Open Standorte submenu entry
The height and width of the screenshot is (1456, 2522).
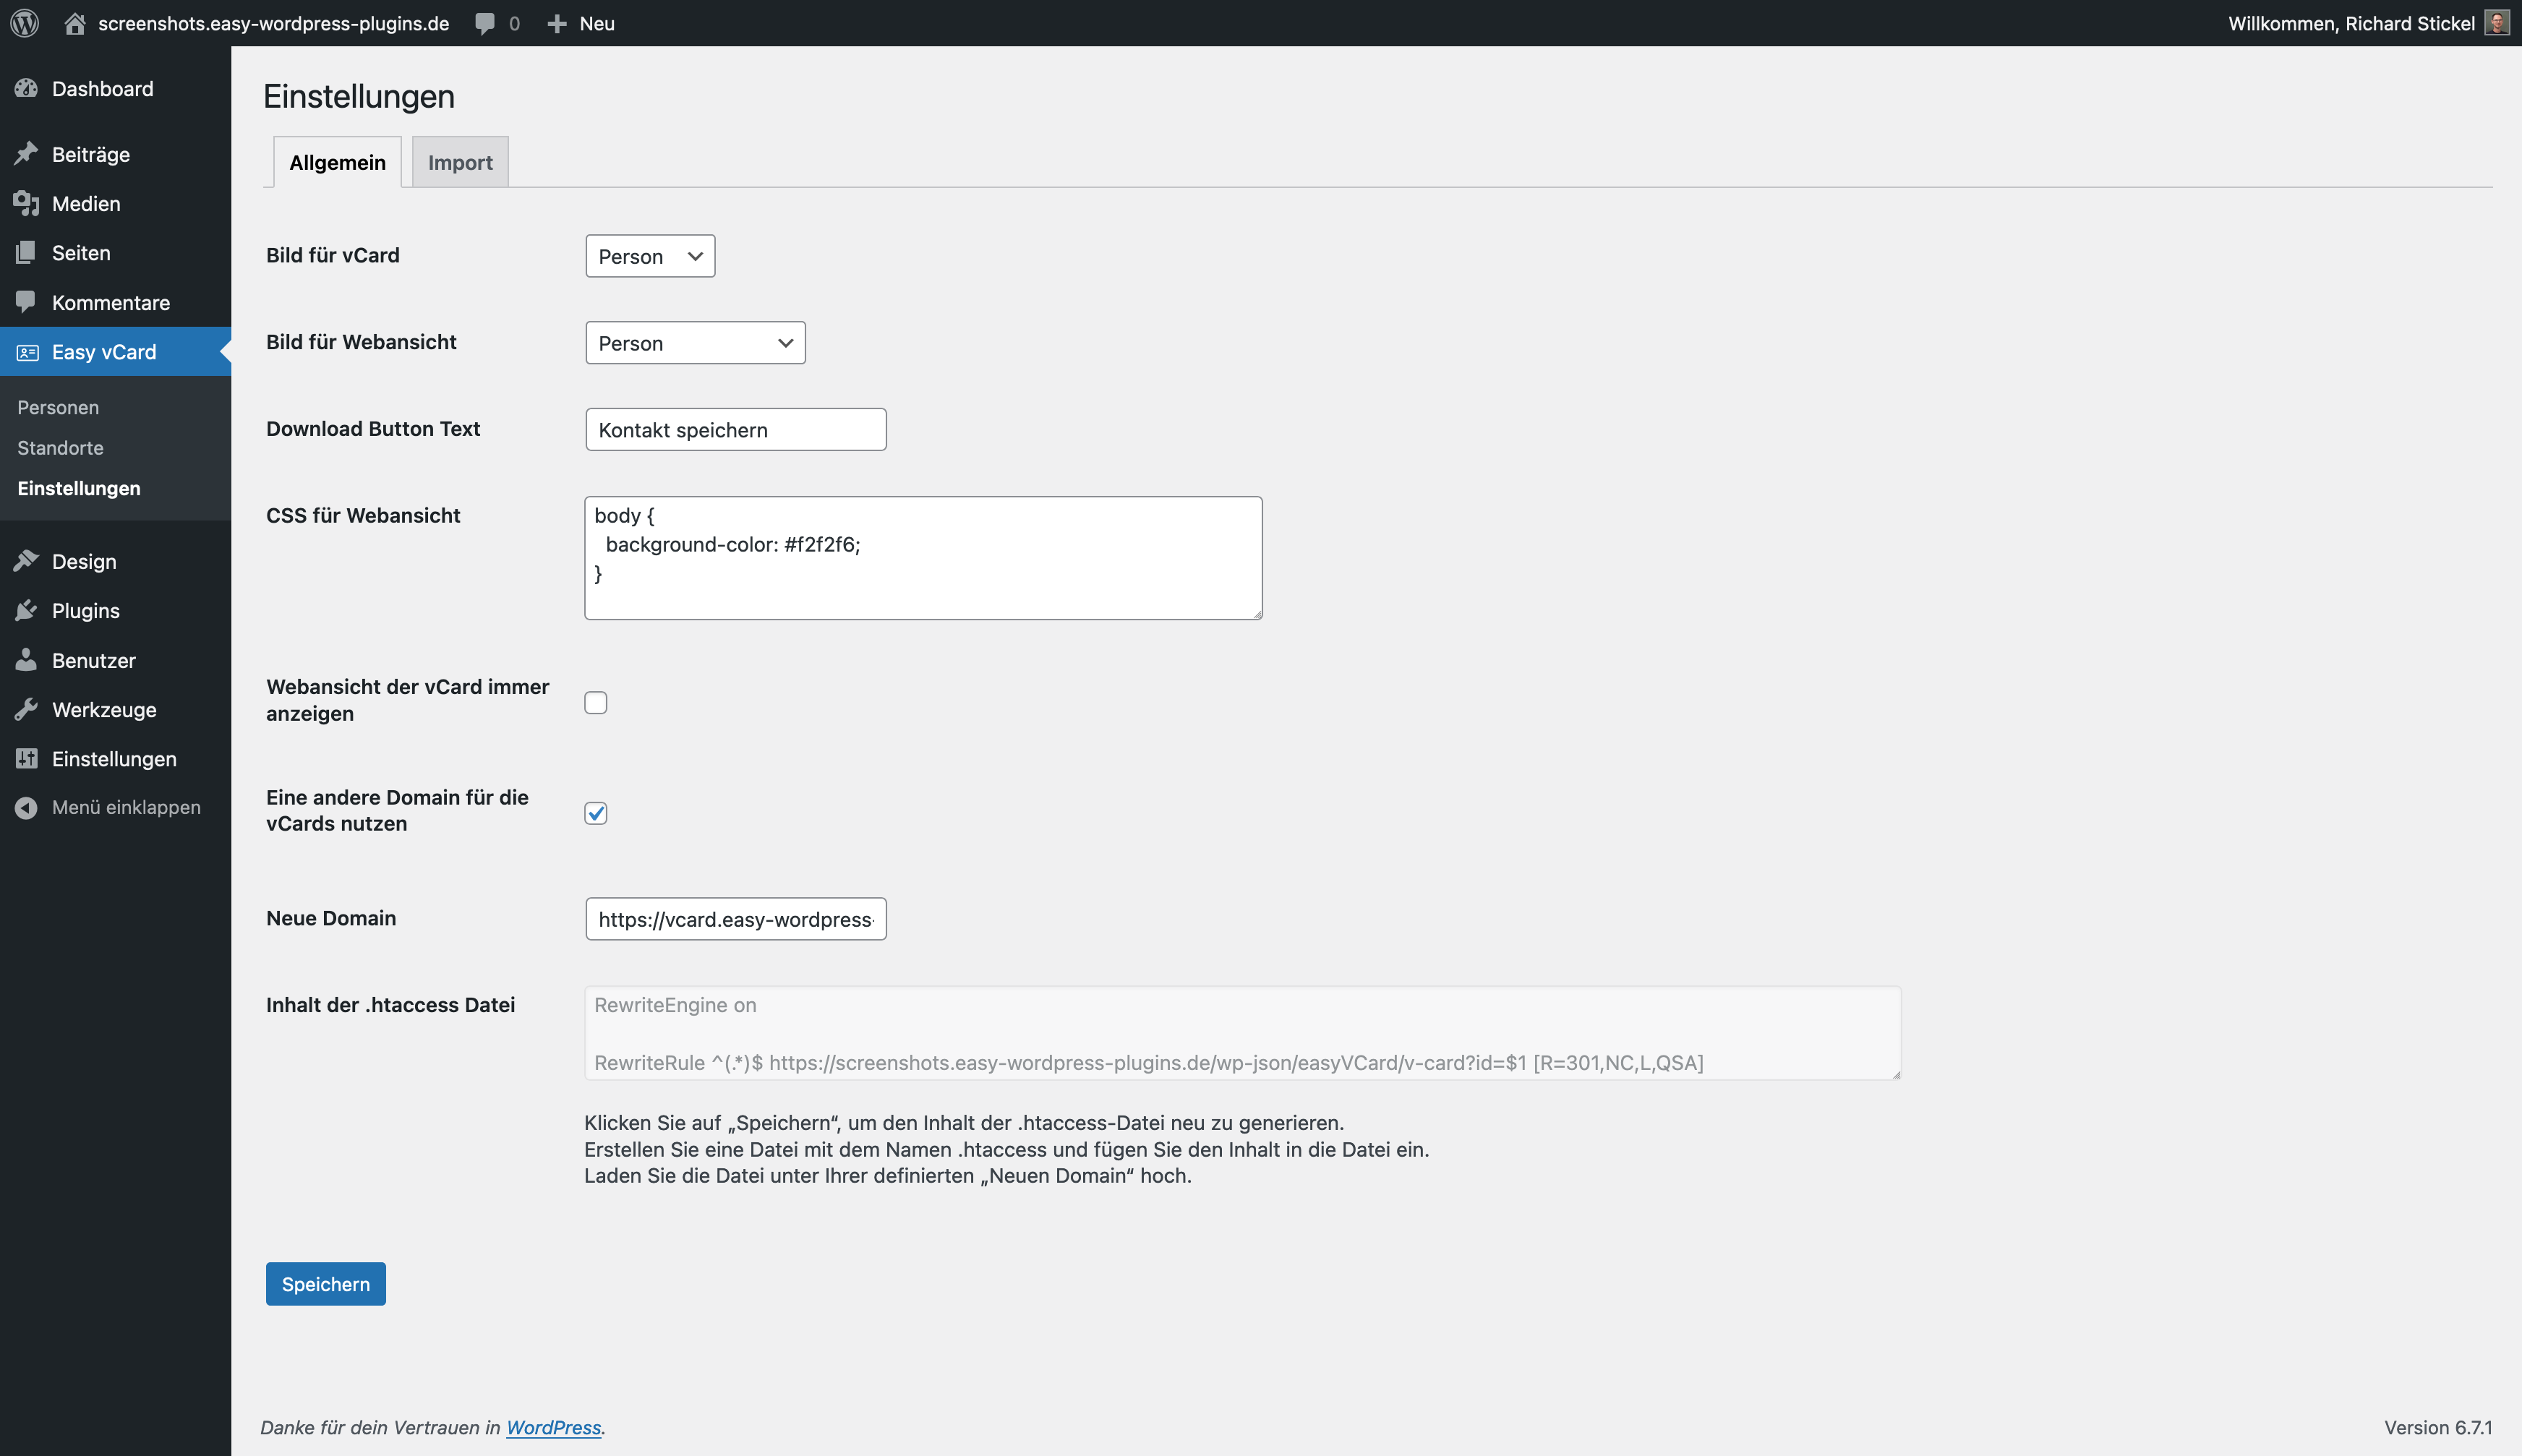pos(60,448)
